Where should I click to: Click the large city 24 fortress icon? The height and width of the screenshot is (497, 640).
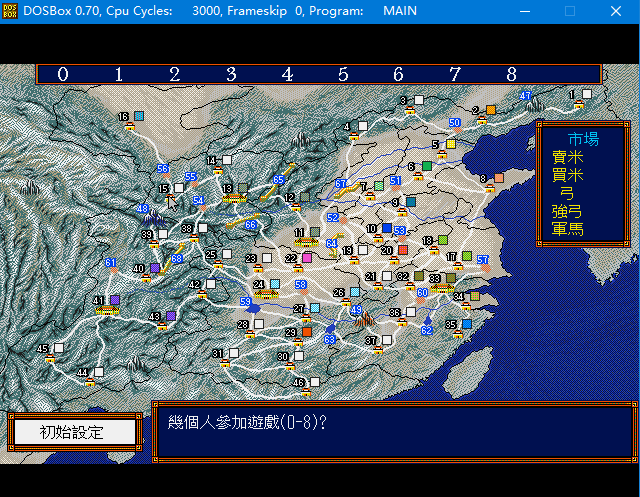[266, 294]
